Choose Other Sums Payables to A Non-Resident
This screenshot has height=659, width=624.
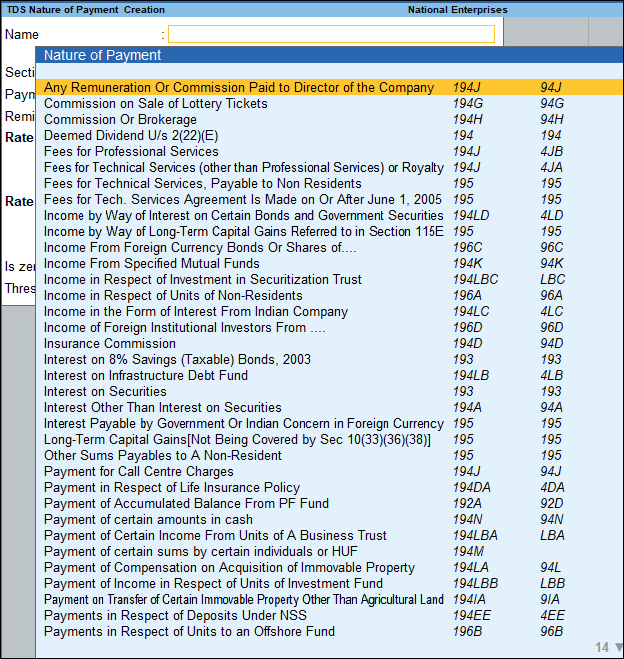click(329, 455)
